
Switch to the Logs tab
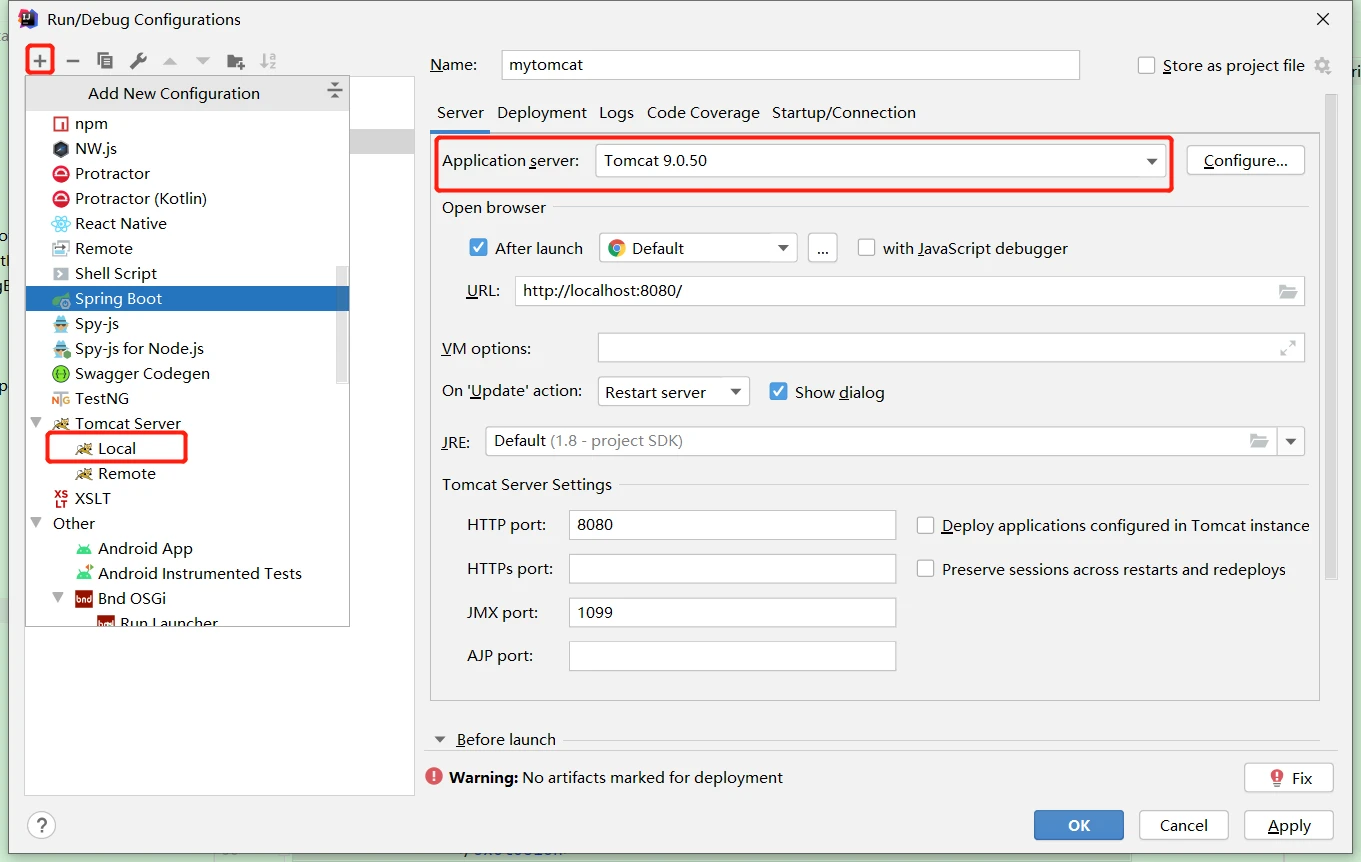coord(616,113)
